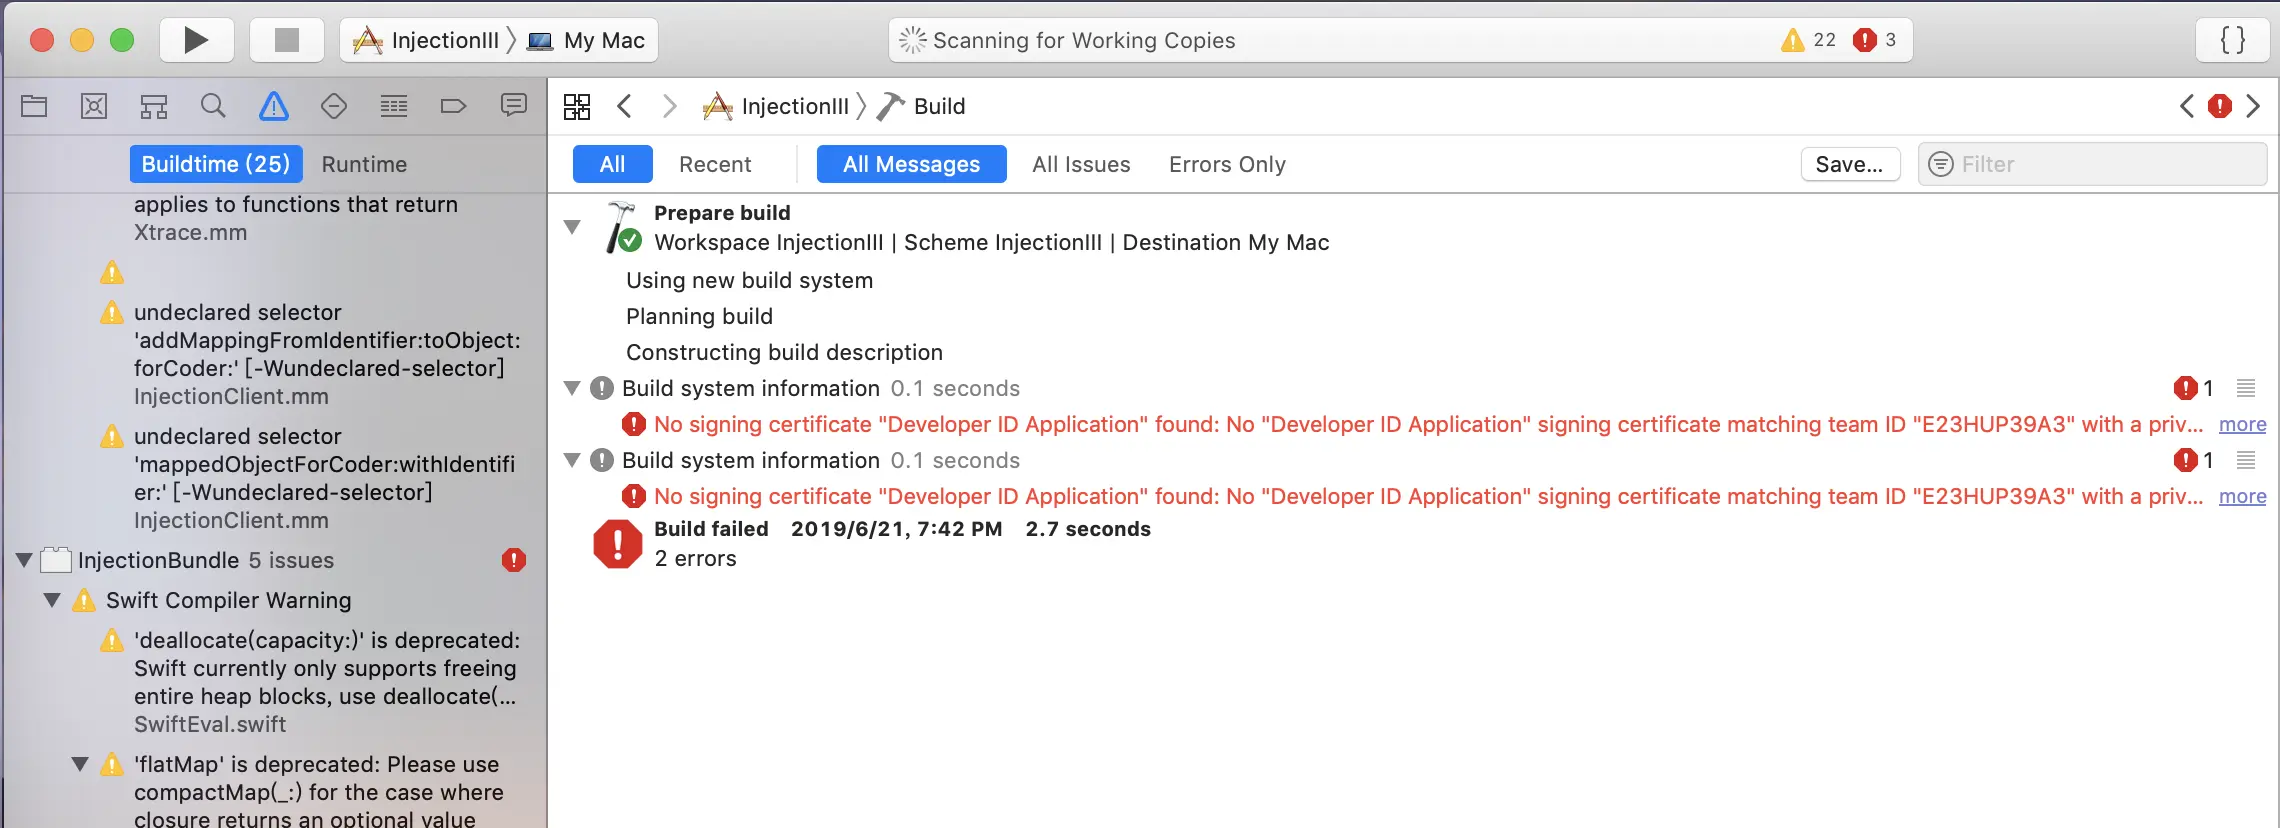Select the All build log filter

(x=612, y=164)
